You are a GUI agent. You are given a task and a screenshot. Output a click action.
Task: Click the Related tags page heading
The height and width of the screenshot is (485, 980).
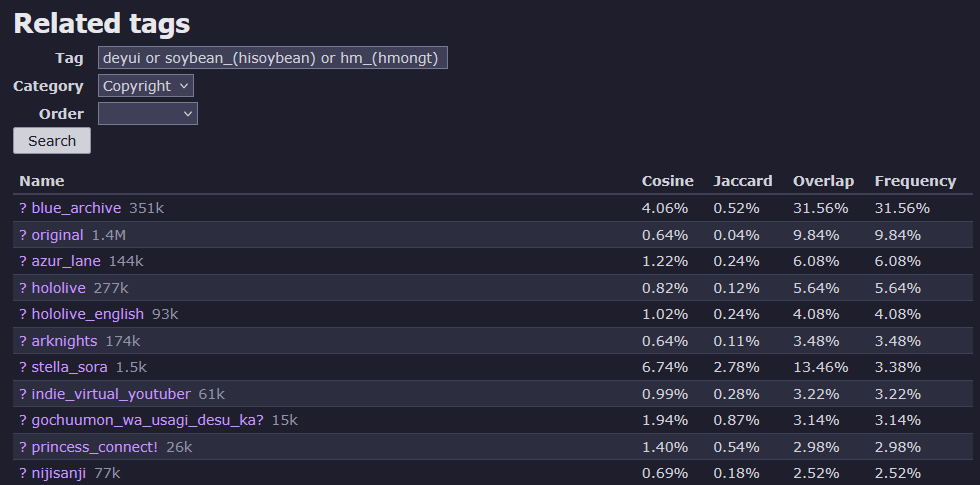click(x=101, y=24)
